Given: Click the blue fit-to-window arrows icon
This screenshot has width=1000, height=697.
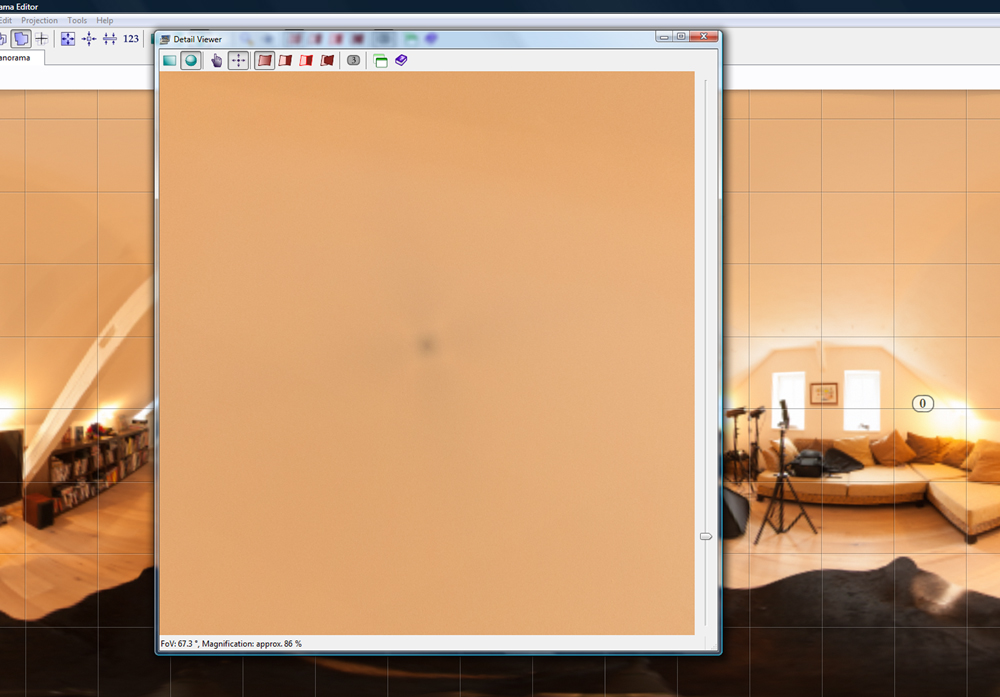Looking at the screenshot, I should pos(68,39).
